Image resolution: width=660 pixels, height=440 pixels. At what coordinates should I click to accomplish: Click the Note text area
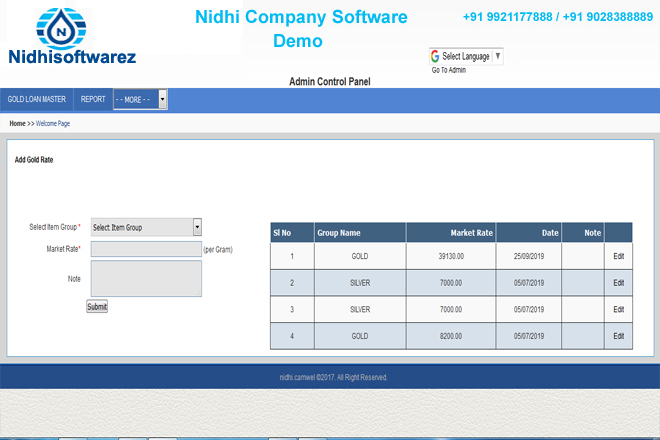(x=146, y=278)
